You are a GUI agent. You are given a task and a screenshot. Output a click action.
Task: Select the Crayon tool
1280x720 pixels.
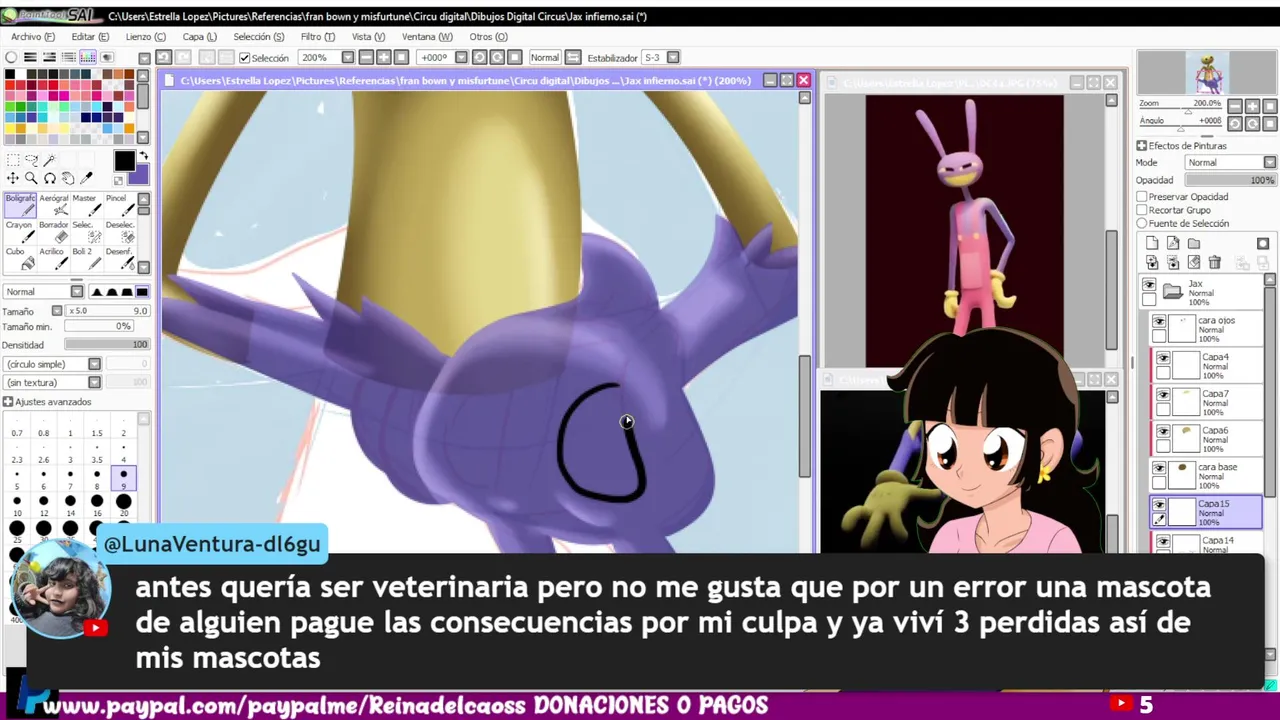tap(20, 232)
